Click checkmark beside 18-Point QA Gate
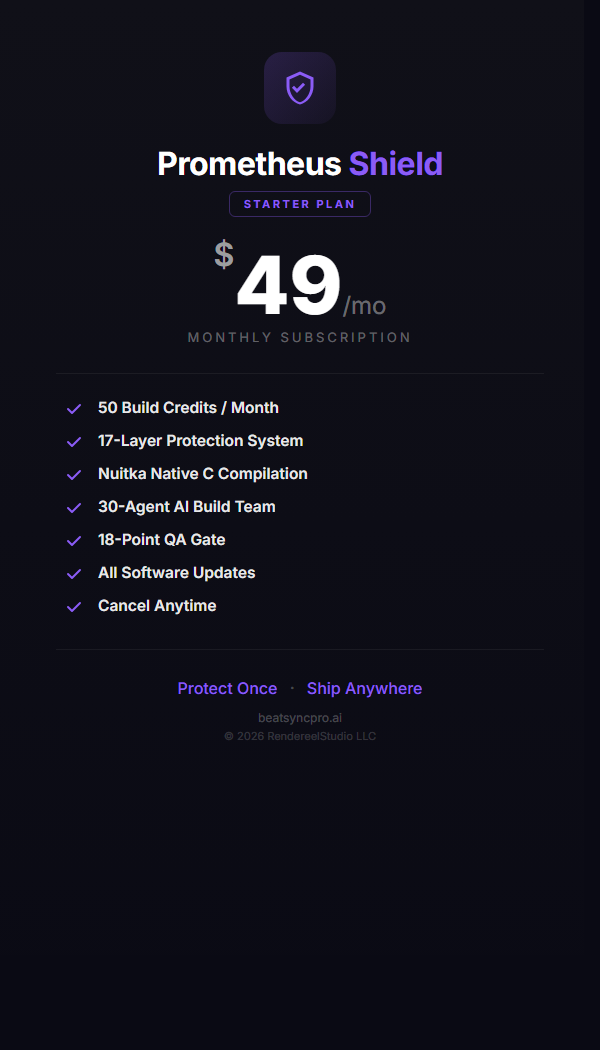600x1050 pixels. (x=74, y=540)
